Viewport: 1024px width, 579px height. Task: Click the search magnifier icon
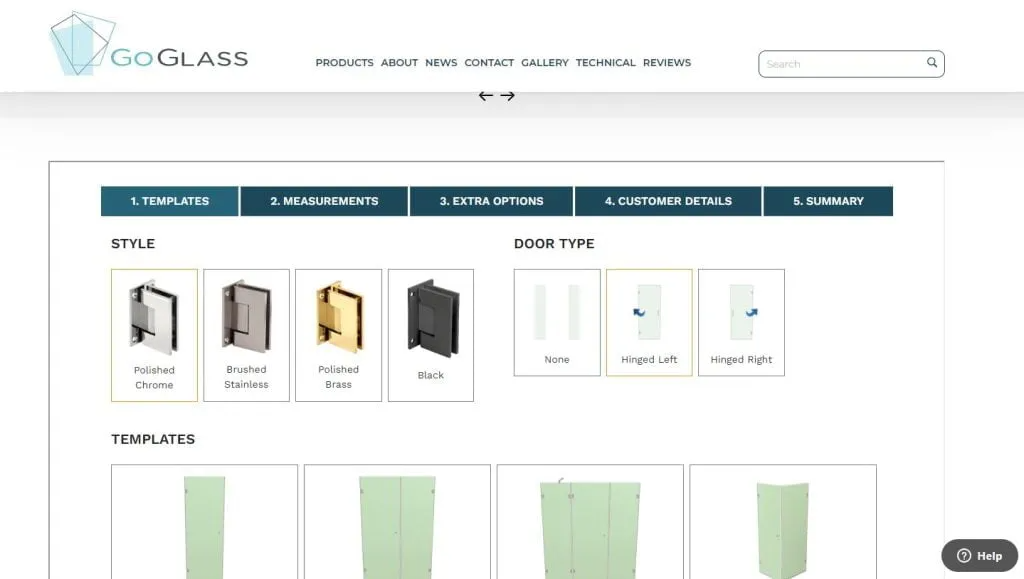coord(932,63)
